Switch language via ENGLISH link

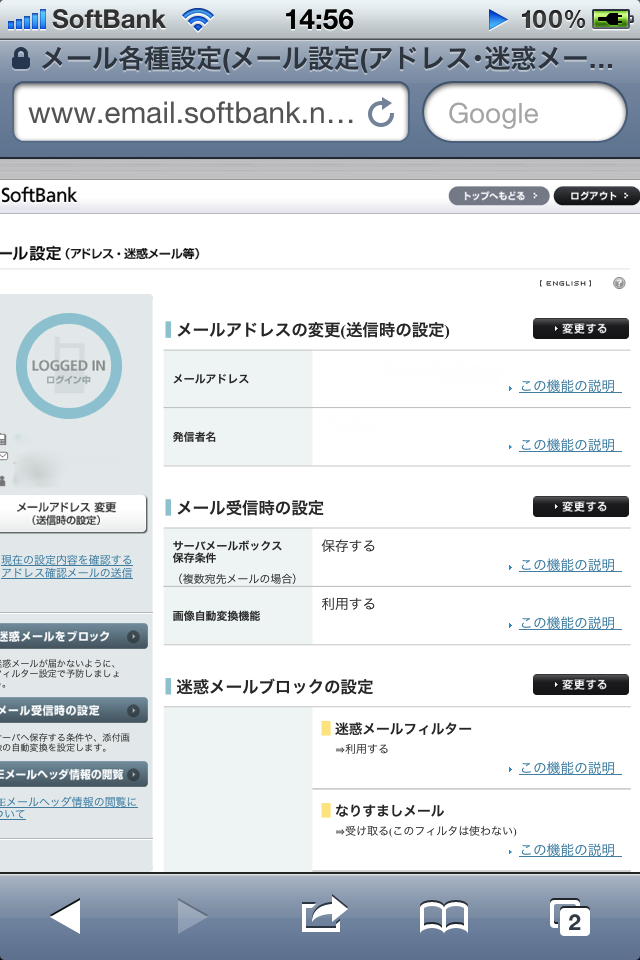pyautogui.click(x=565, y=283)
